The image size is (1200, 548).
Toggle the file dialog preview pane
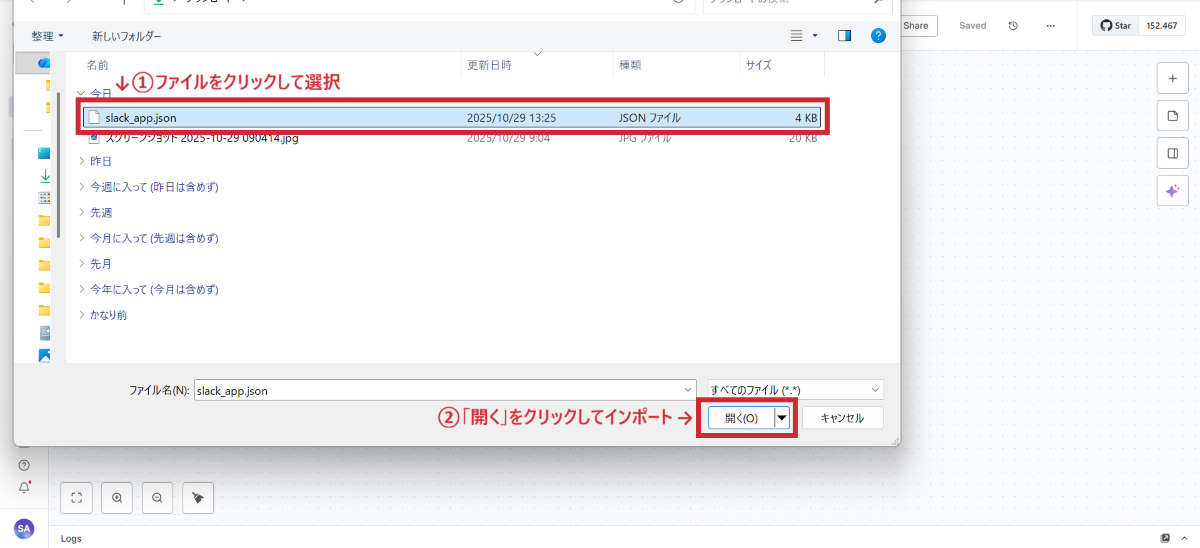coord(844,36)
